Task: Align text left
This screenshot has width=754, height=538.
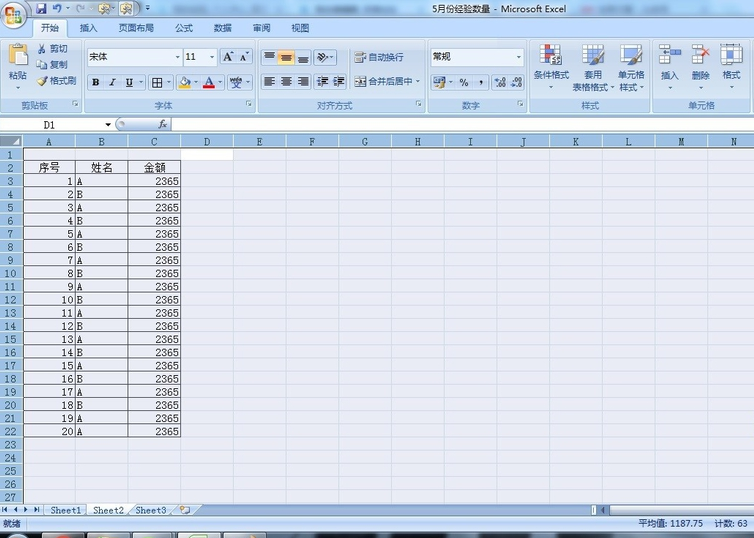Action: click(x=269, y=82)
